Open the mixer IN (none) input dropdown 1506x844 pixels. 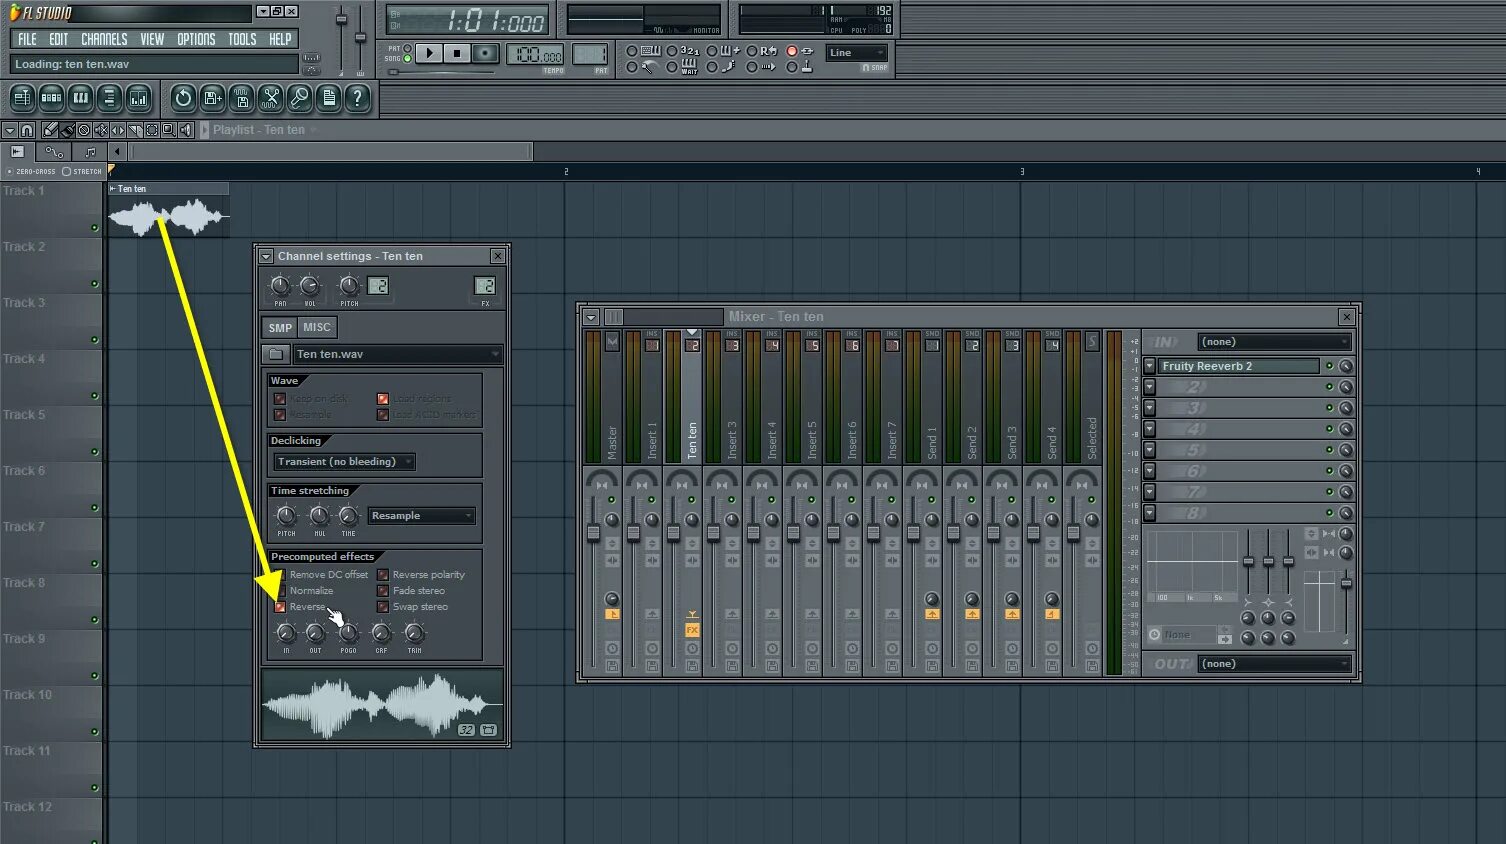click(x=1274, y=342)
